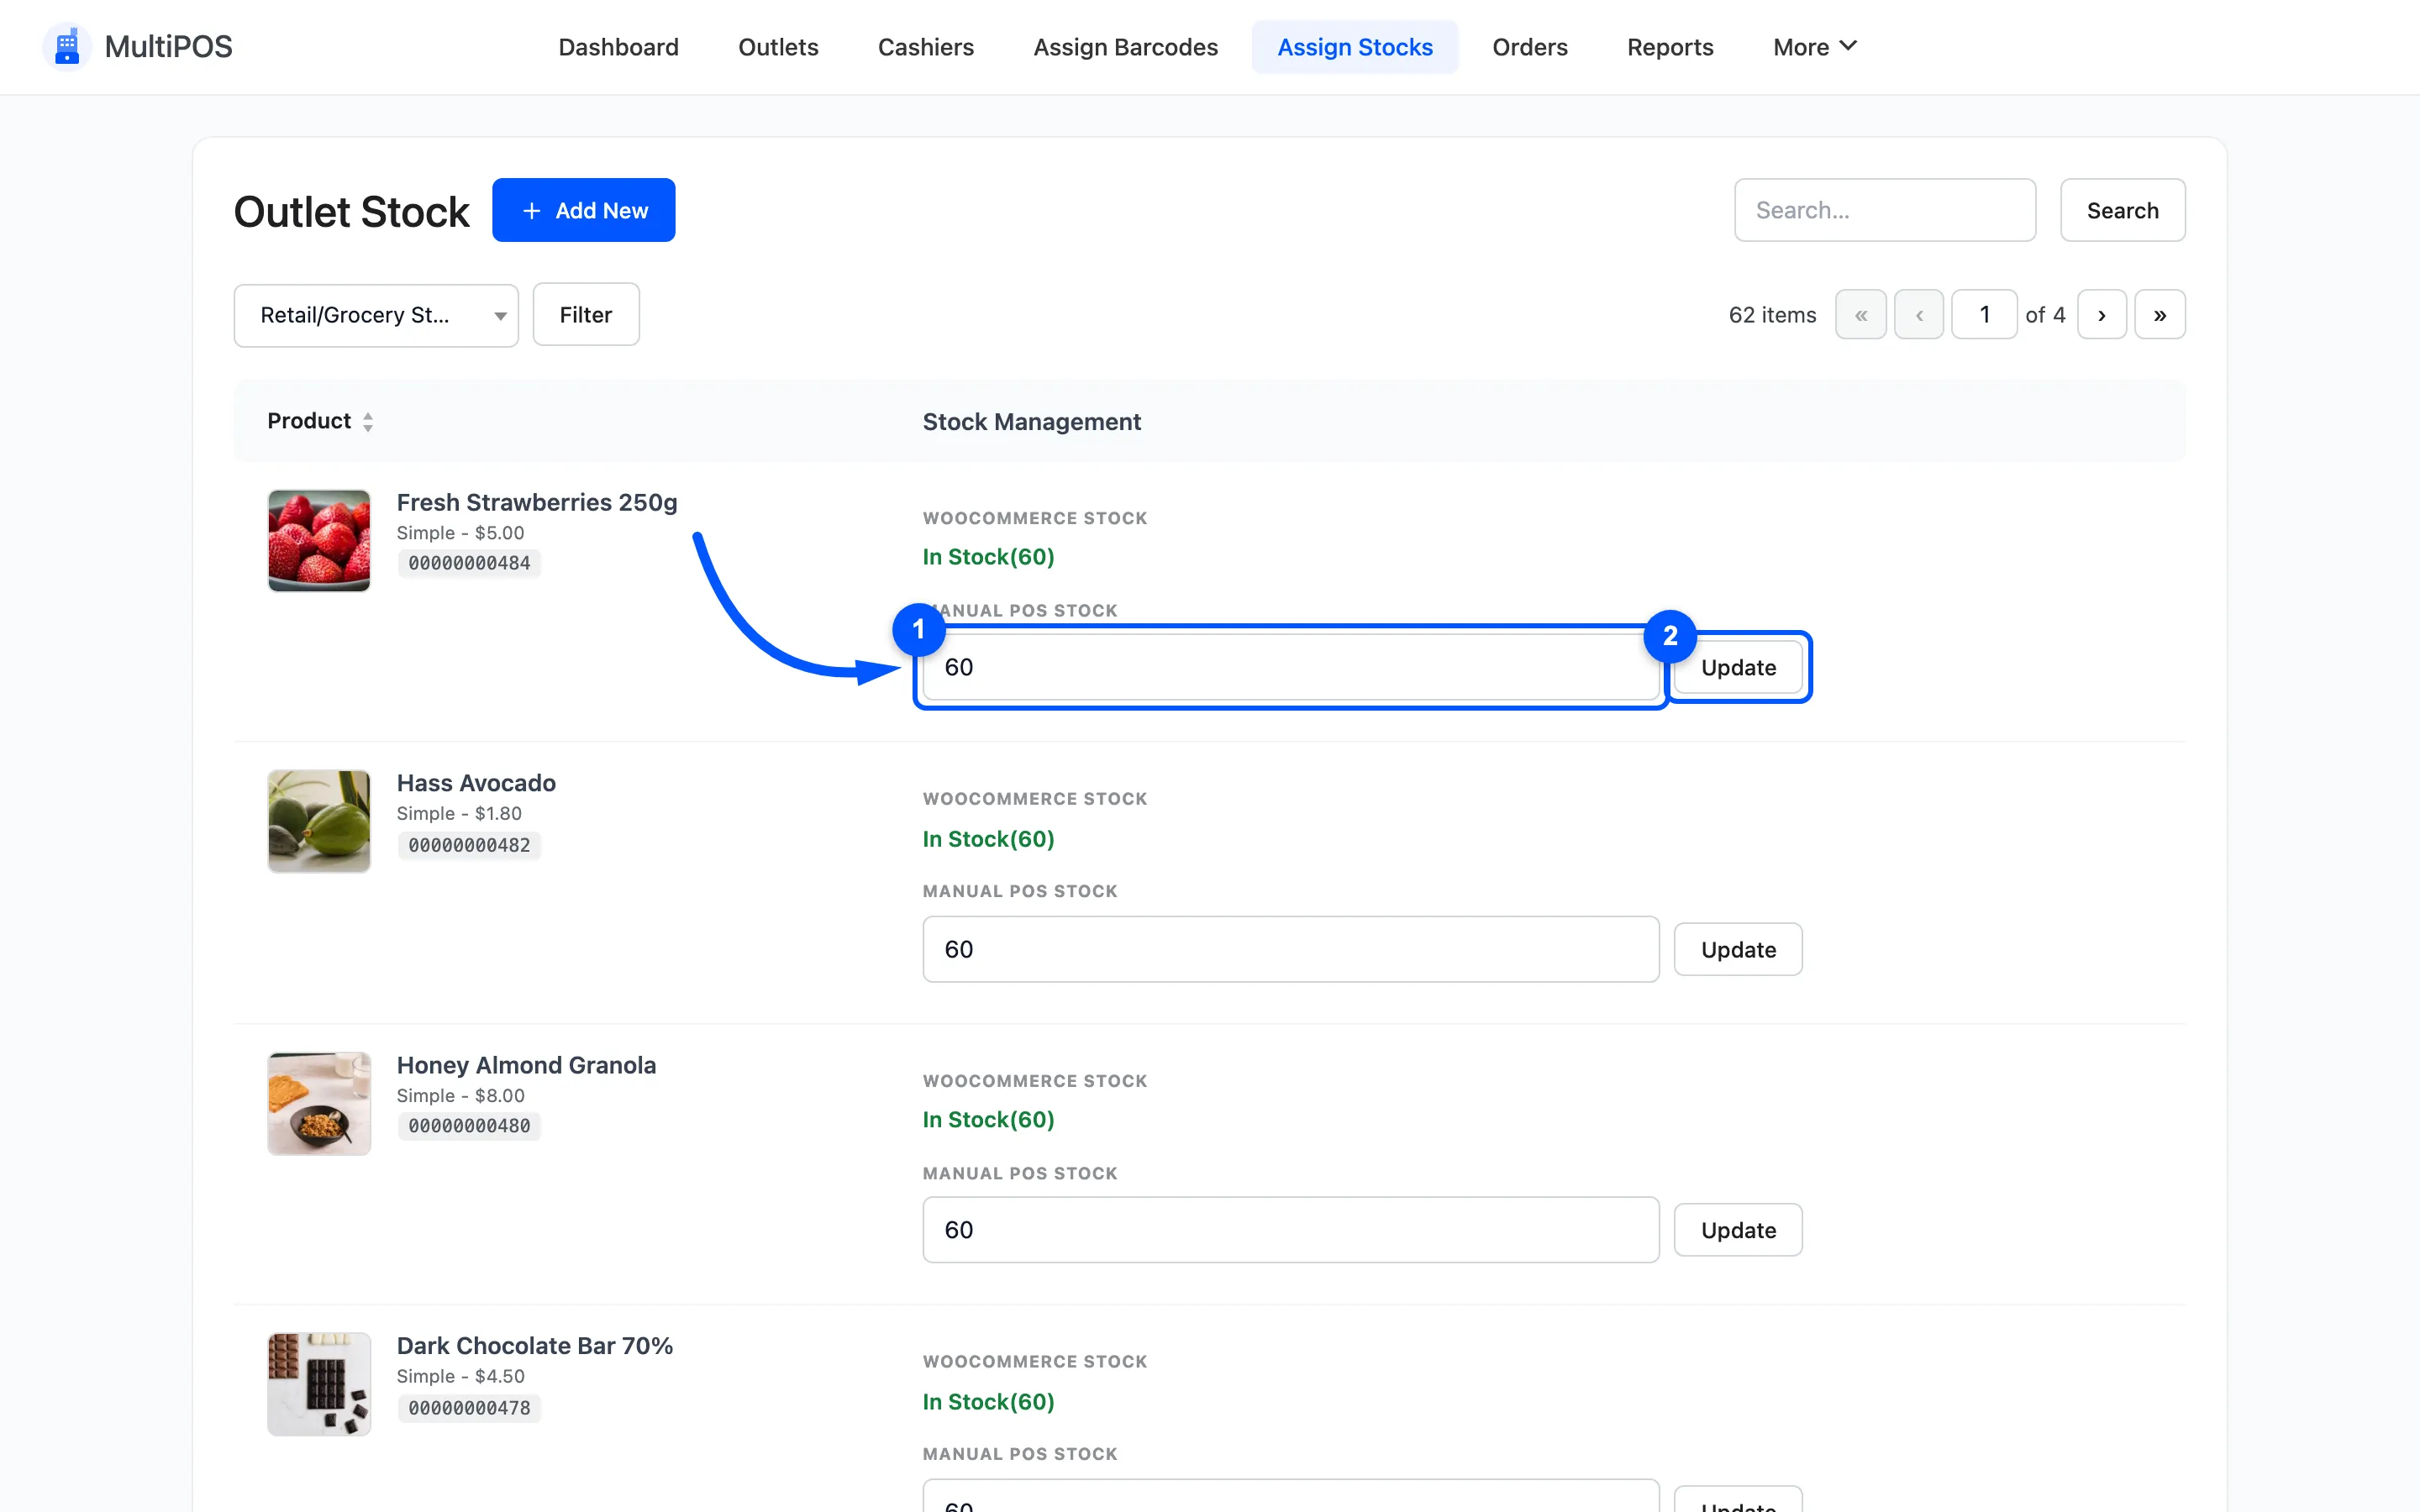The image size is (2420, 1512).
Task: Apply the outlet Filter button
Action: tap(586, 315)
